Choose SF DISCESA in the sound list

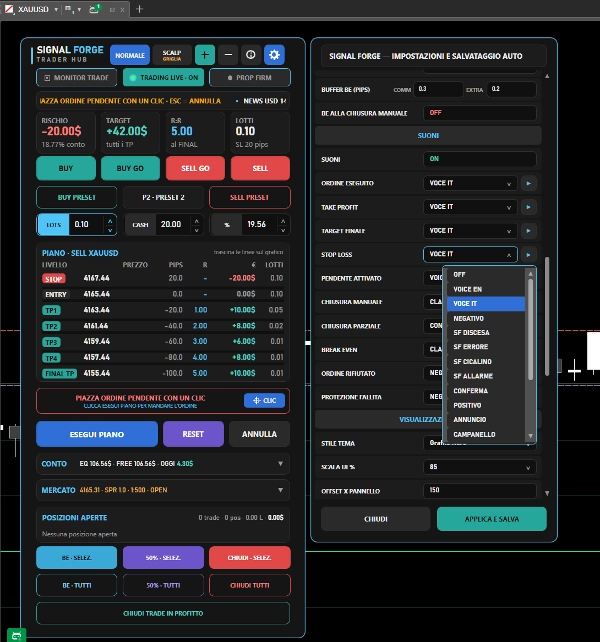(486, 332)
